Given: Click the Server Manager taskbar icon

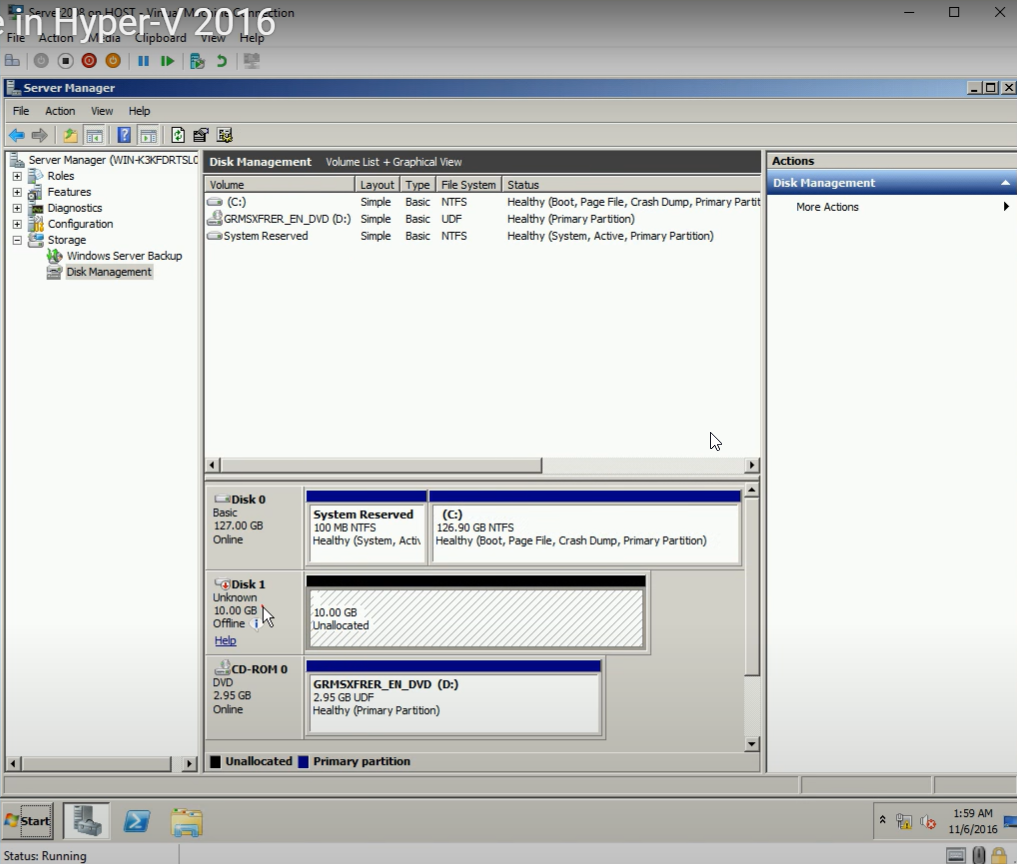Looking at the screenshot, I should [x=87, y=821].
